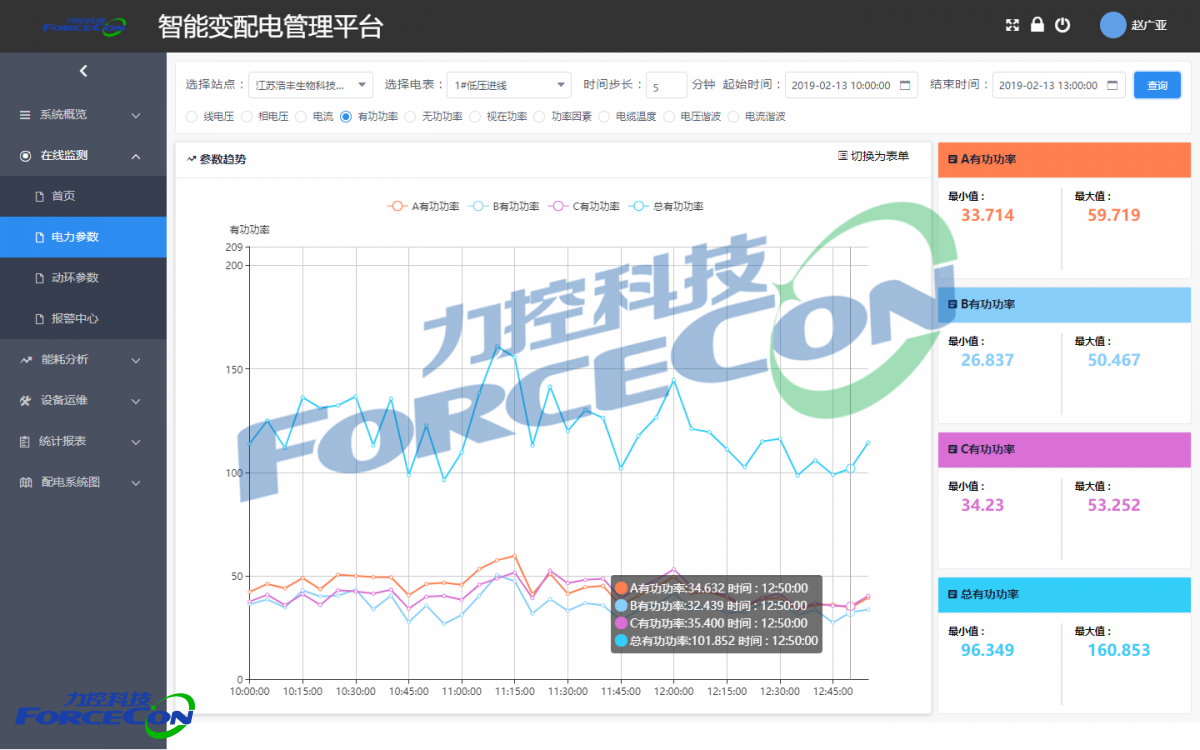Screen dimensions: 1200x750
Task: Open the 选择站点 dropdown
Action: 310,85
